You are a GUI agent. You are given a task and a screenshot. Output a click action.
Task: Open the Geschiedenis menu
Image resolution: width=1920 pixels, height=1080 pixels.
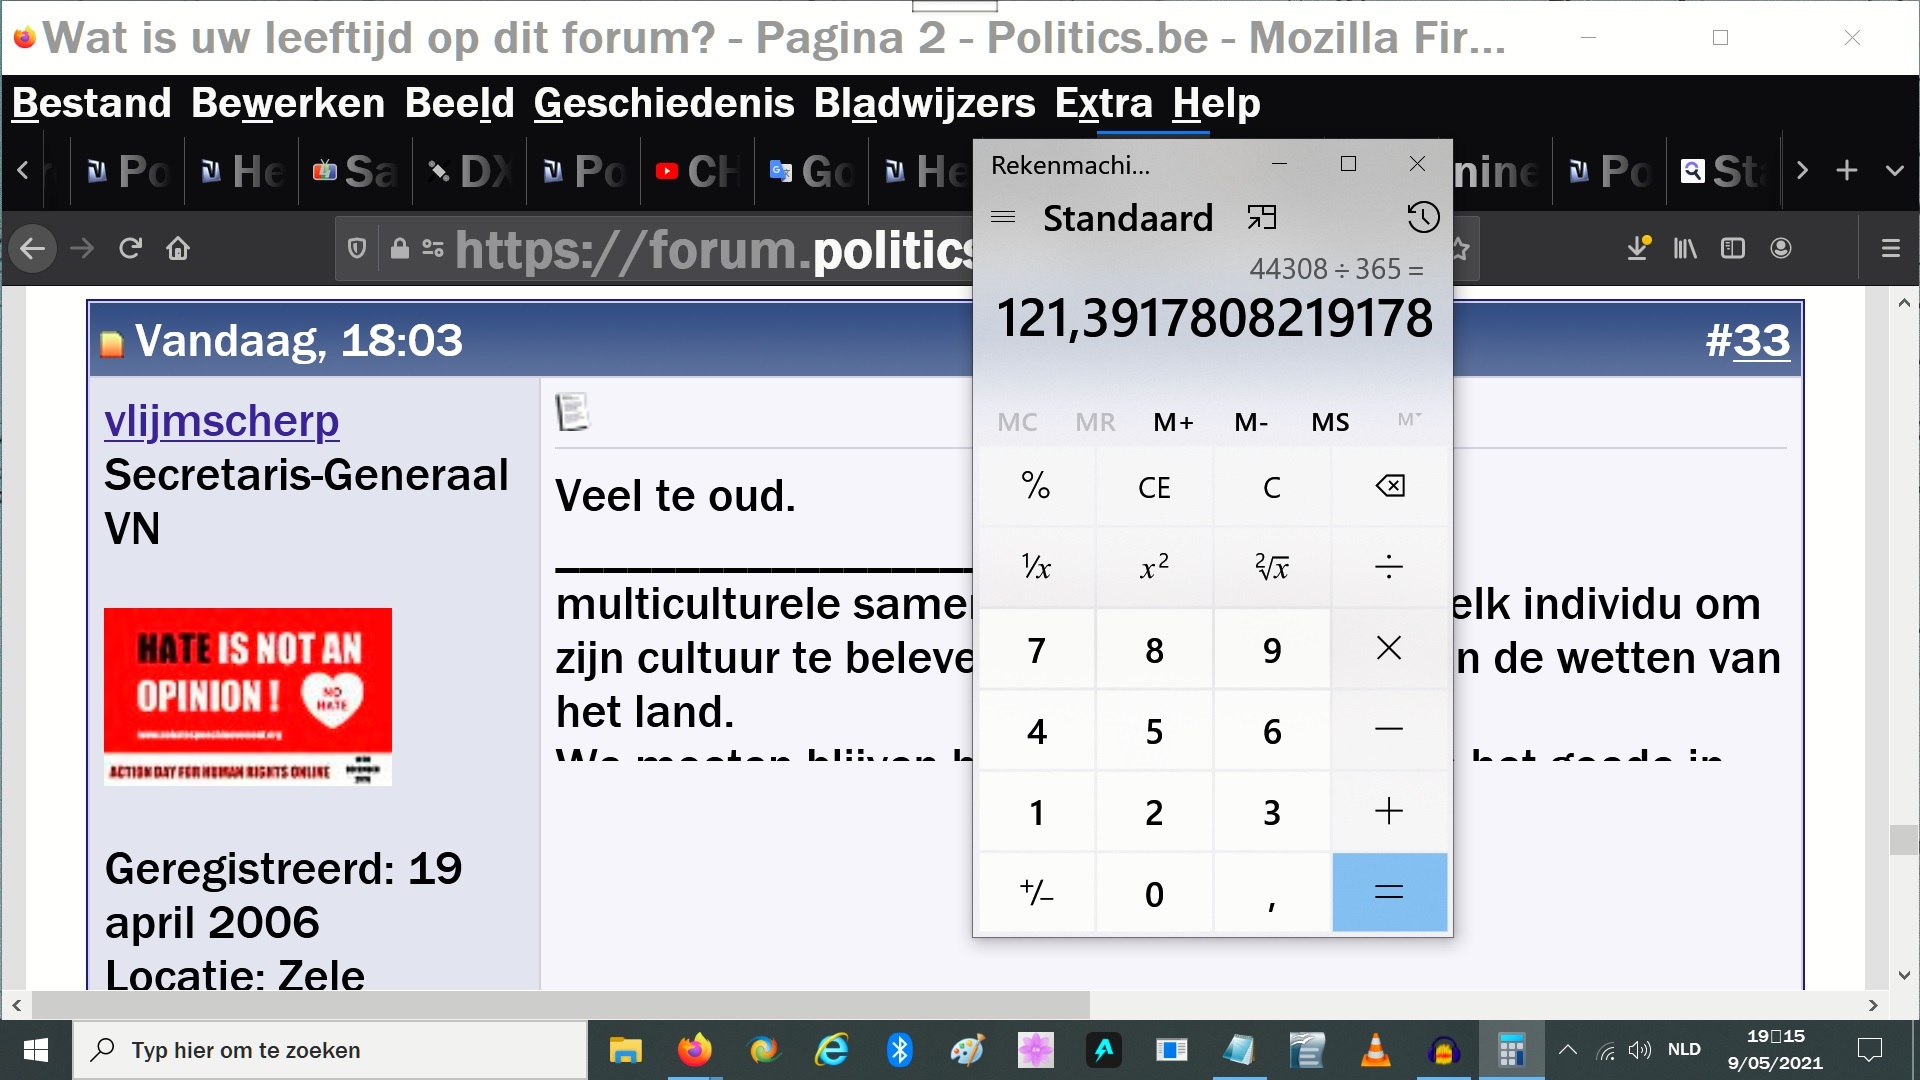(x=663, y=103)
